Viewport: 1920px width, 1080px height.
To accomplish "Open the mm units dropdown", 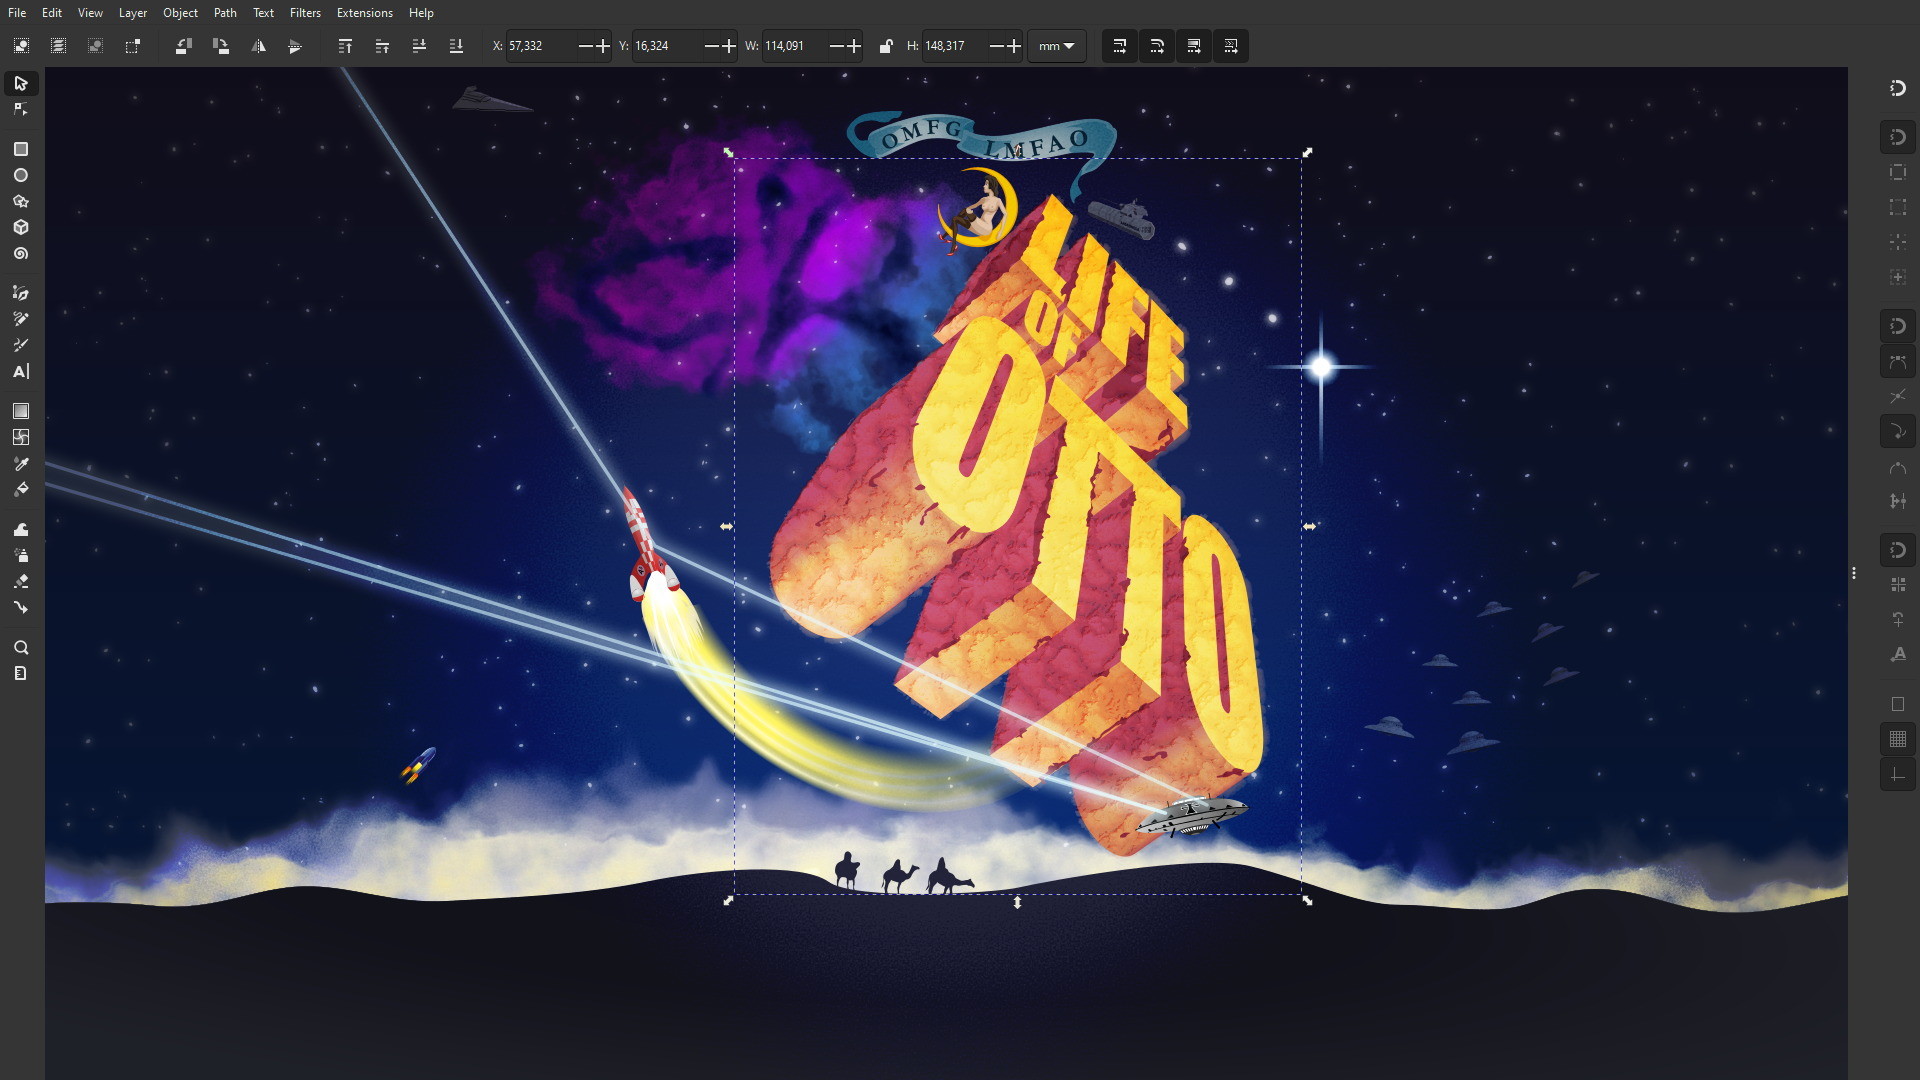I will click(1056, 46).
